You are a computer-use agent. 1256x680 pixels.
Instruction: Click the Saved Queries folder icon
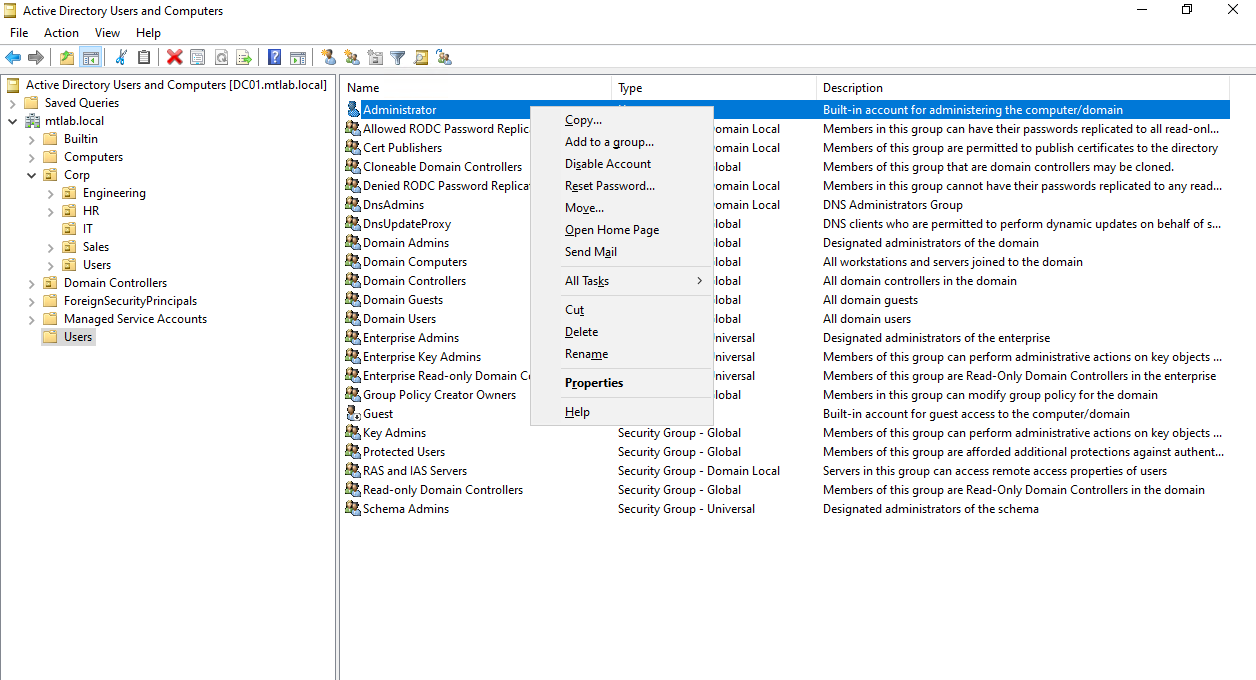pyautogui.click(x=32, y=103)
